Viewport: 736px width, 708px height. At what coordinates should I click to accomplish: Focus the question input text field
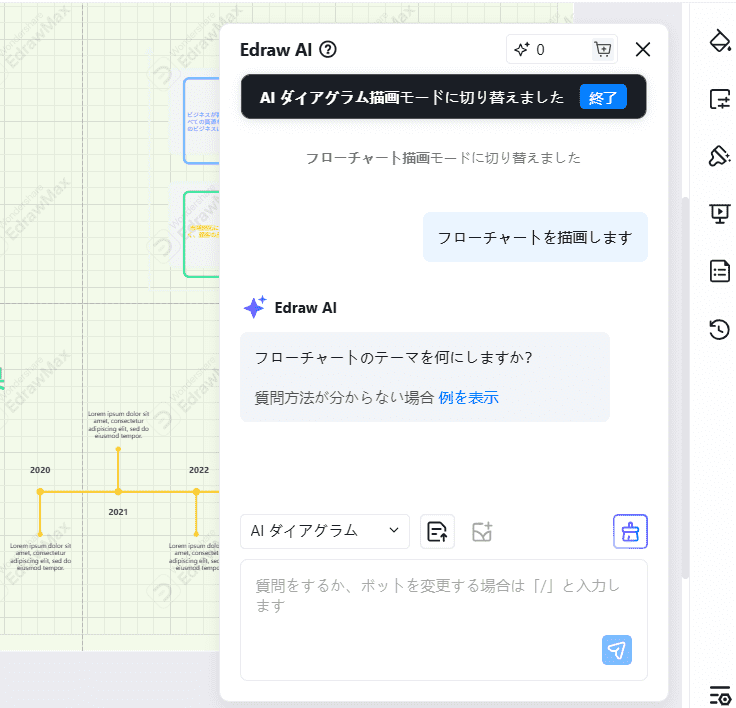pyautogui.click(x=444, y=620)
